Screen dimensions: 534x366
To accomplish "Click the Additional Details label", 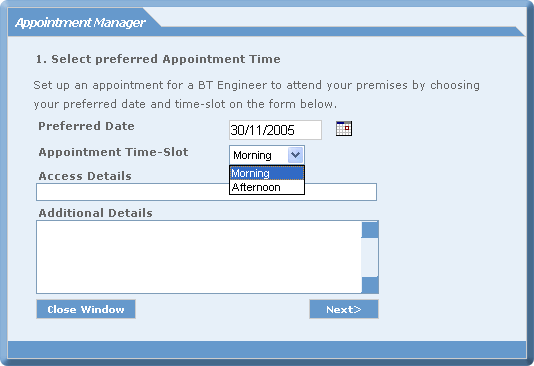I will (95, 213).
